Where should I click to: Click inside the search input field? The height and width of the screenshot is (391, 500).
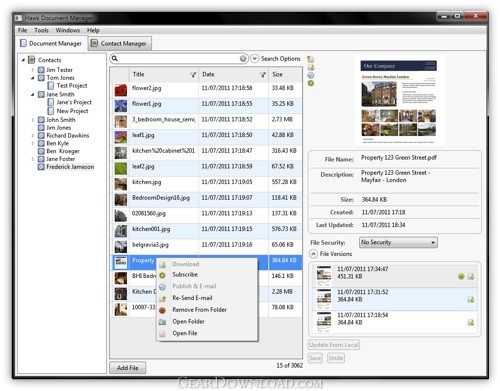point(178,59)
